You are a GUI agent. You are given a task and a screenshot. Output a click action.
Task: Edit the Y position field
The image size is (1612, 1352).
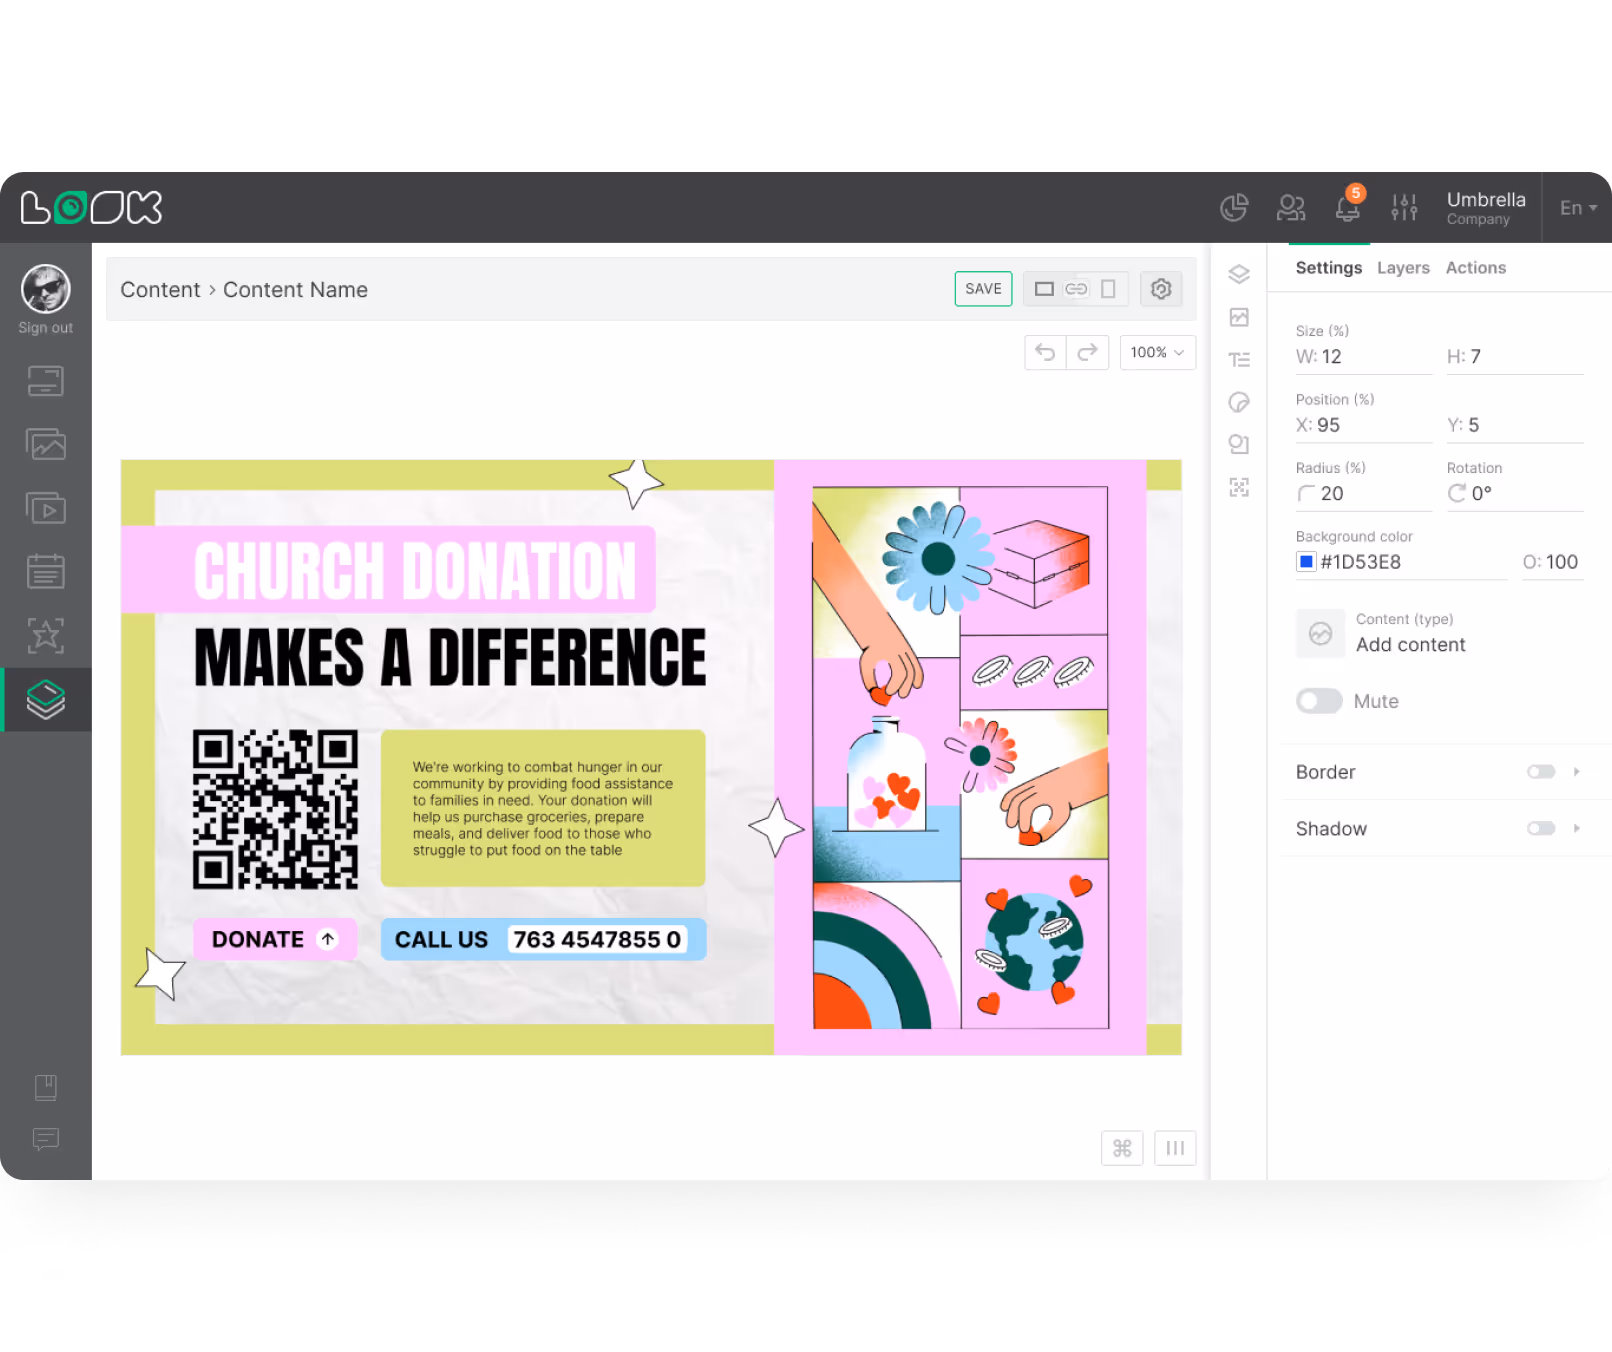tap(1515, 425)
